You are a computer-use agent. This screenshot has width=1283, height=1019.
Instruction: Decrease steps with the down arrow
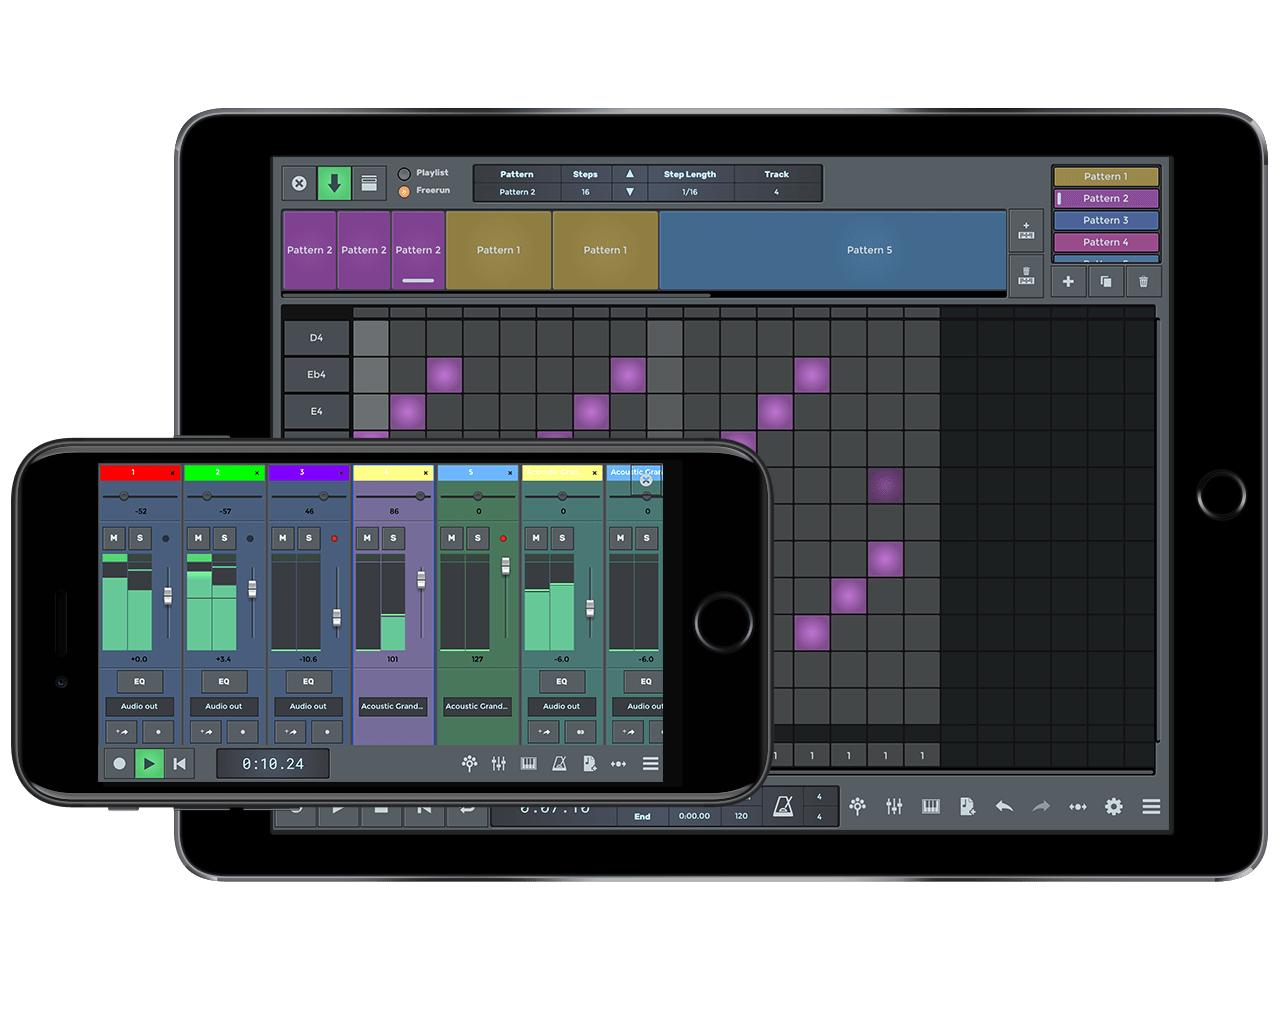[x=629, y=192]
